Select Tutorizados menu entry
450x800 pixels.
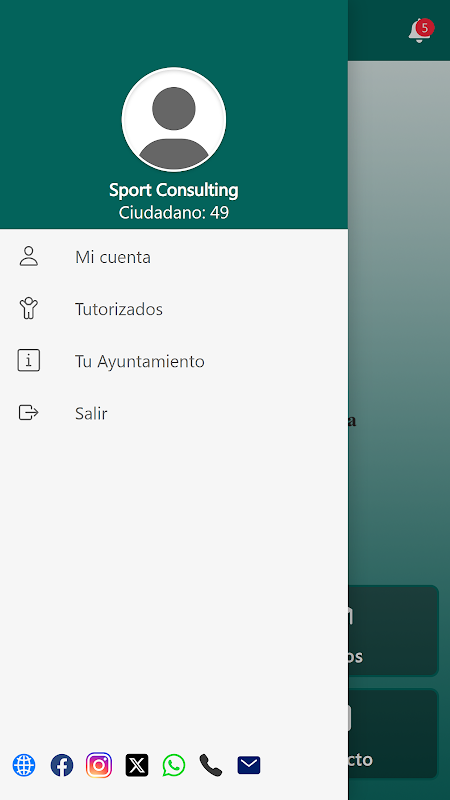[174, 309]
